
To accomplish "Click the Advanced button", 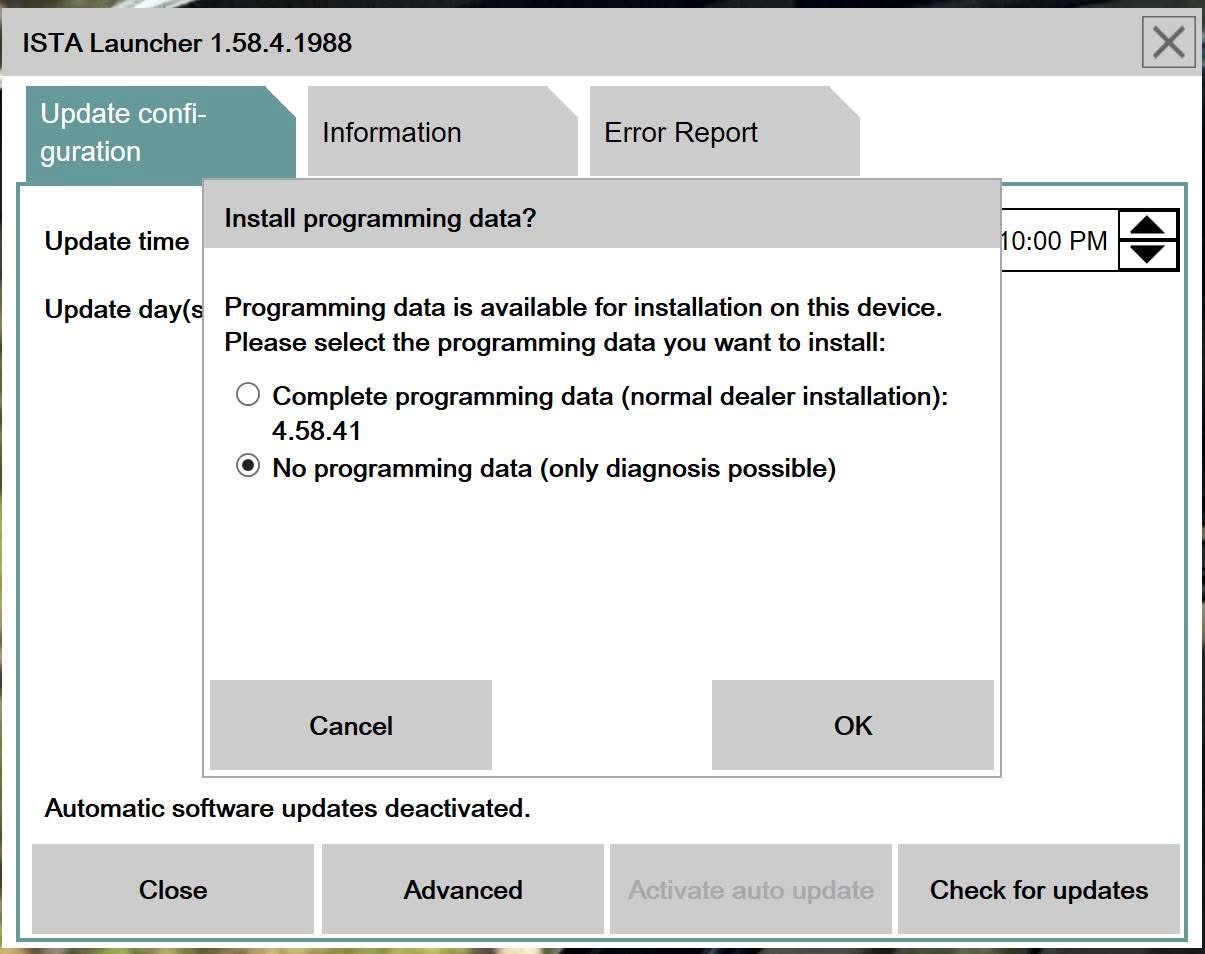I will (x=462, y=889).
